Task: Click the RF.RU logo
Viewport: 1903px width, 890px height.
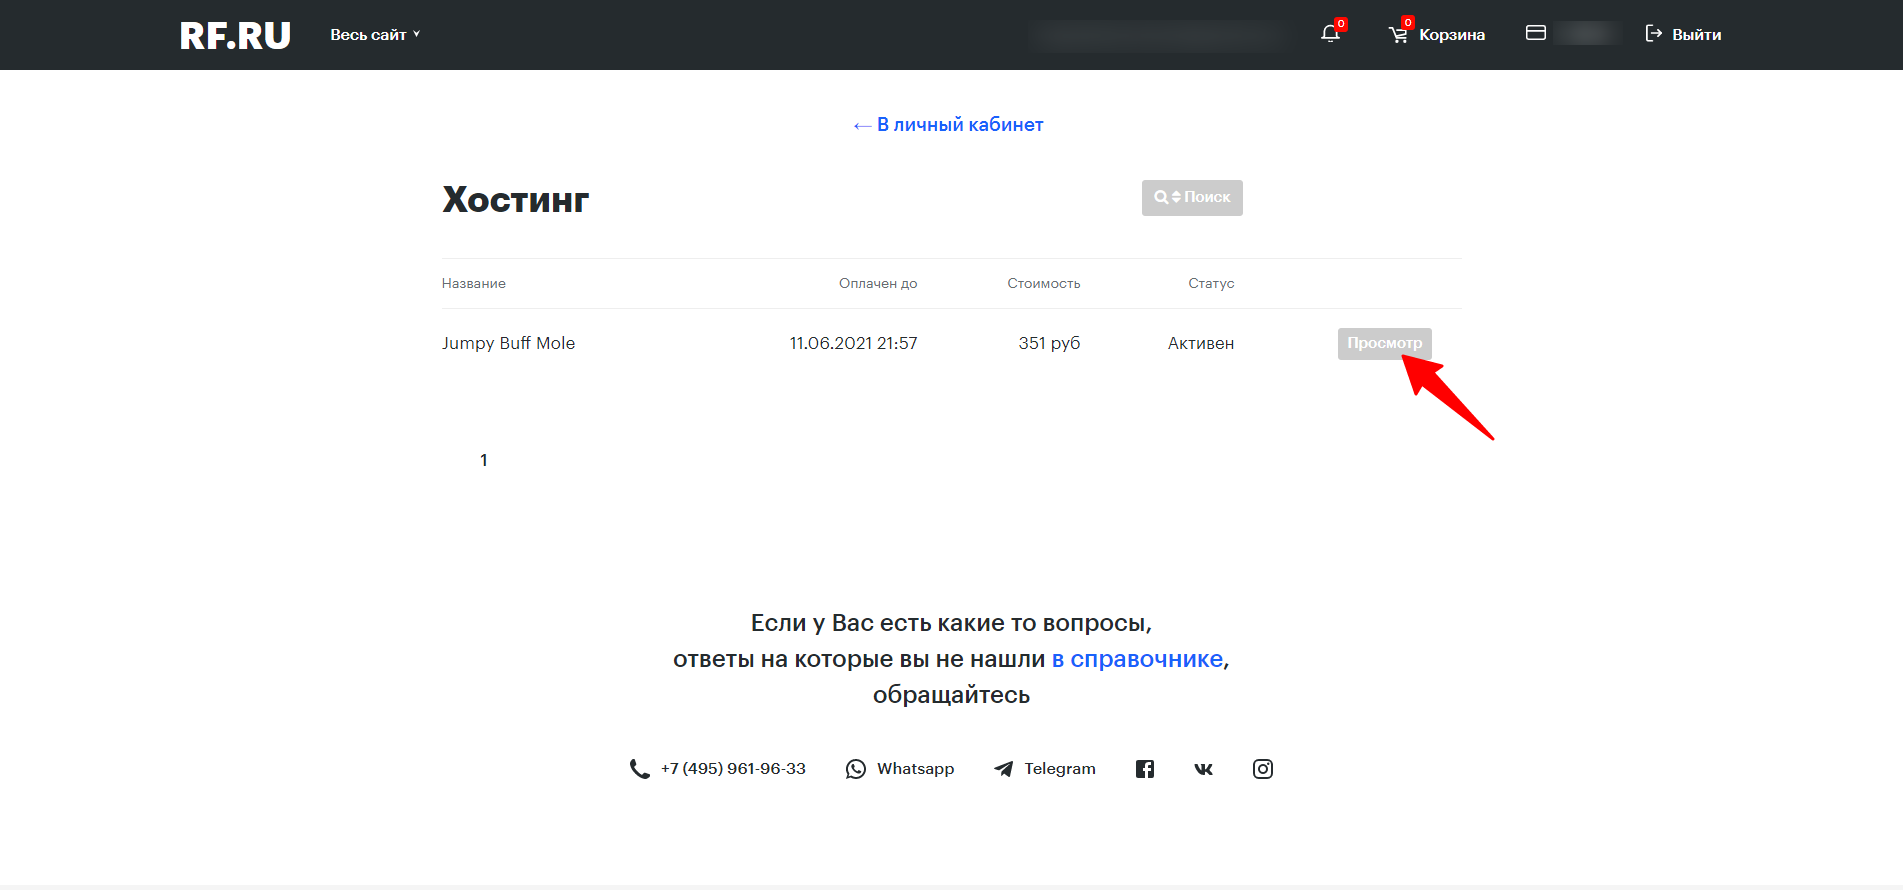Action: [x=235, y=36]
